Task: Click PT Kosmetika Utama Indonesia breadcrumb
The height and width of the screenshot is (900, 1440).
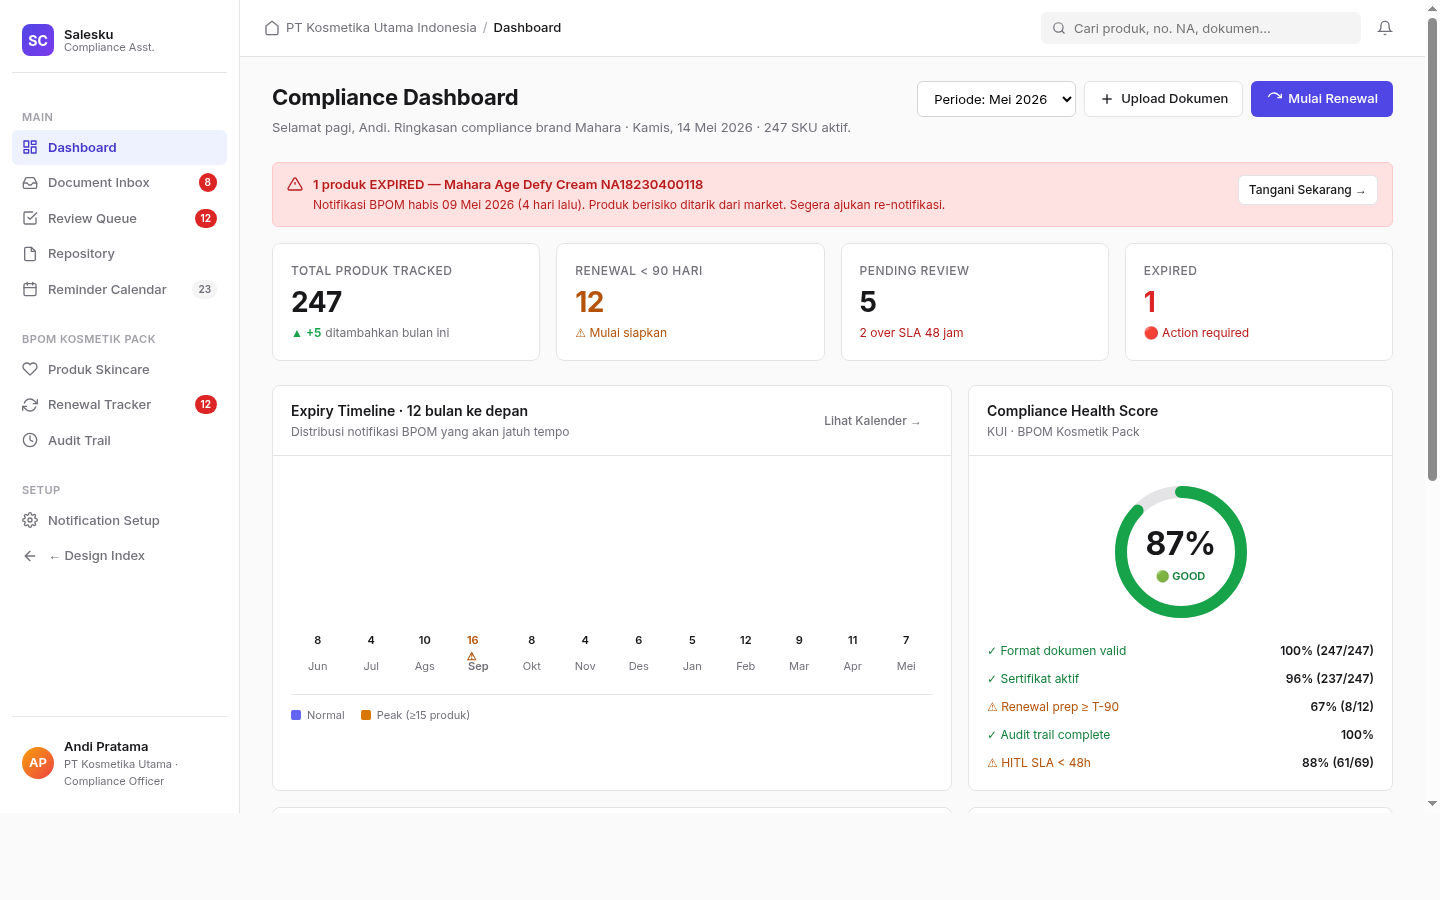Action: 381,28
